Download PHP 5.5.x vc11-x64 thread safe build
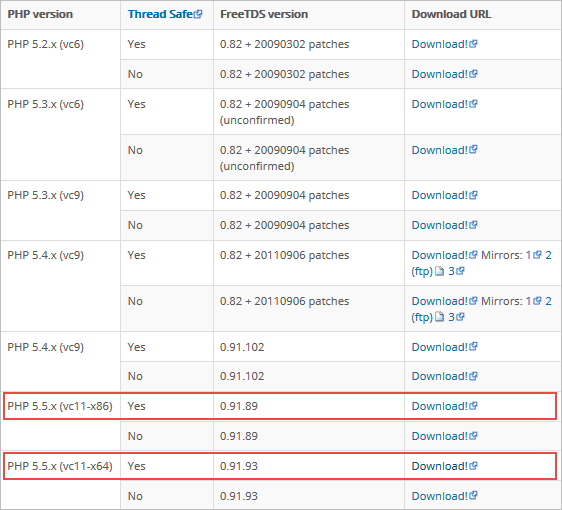This screenshot has height=510, width=562. tap(439, 466)
